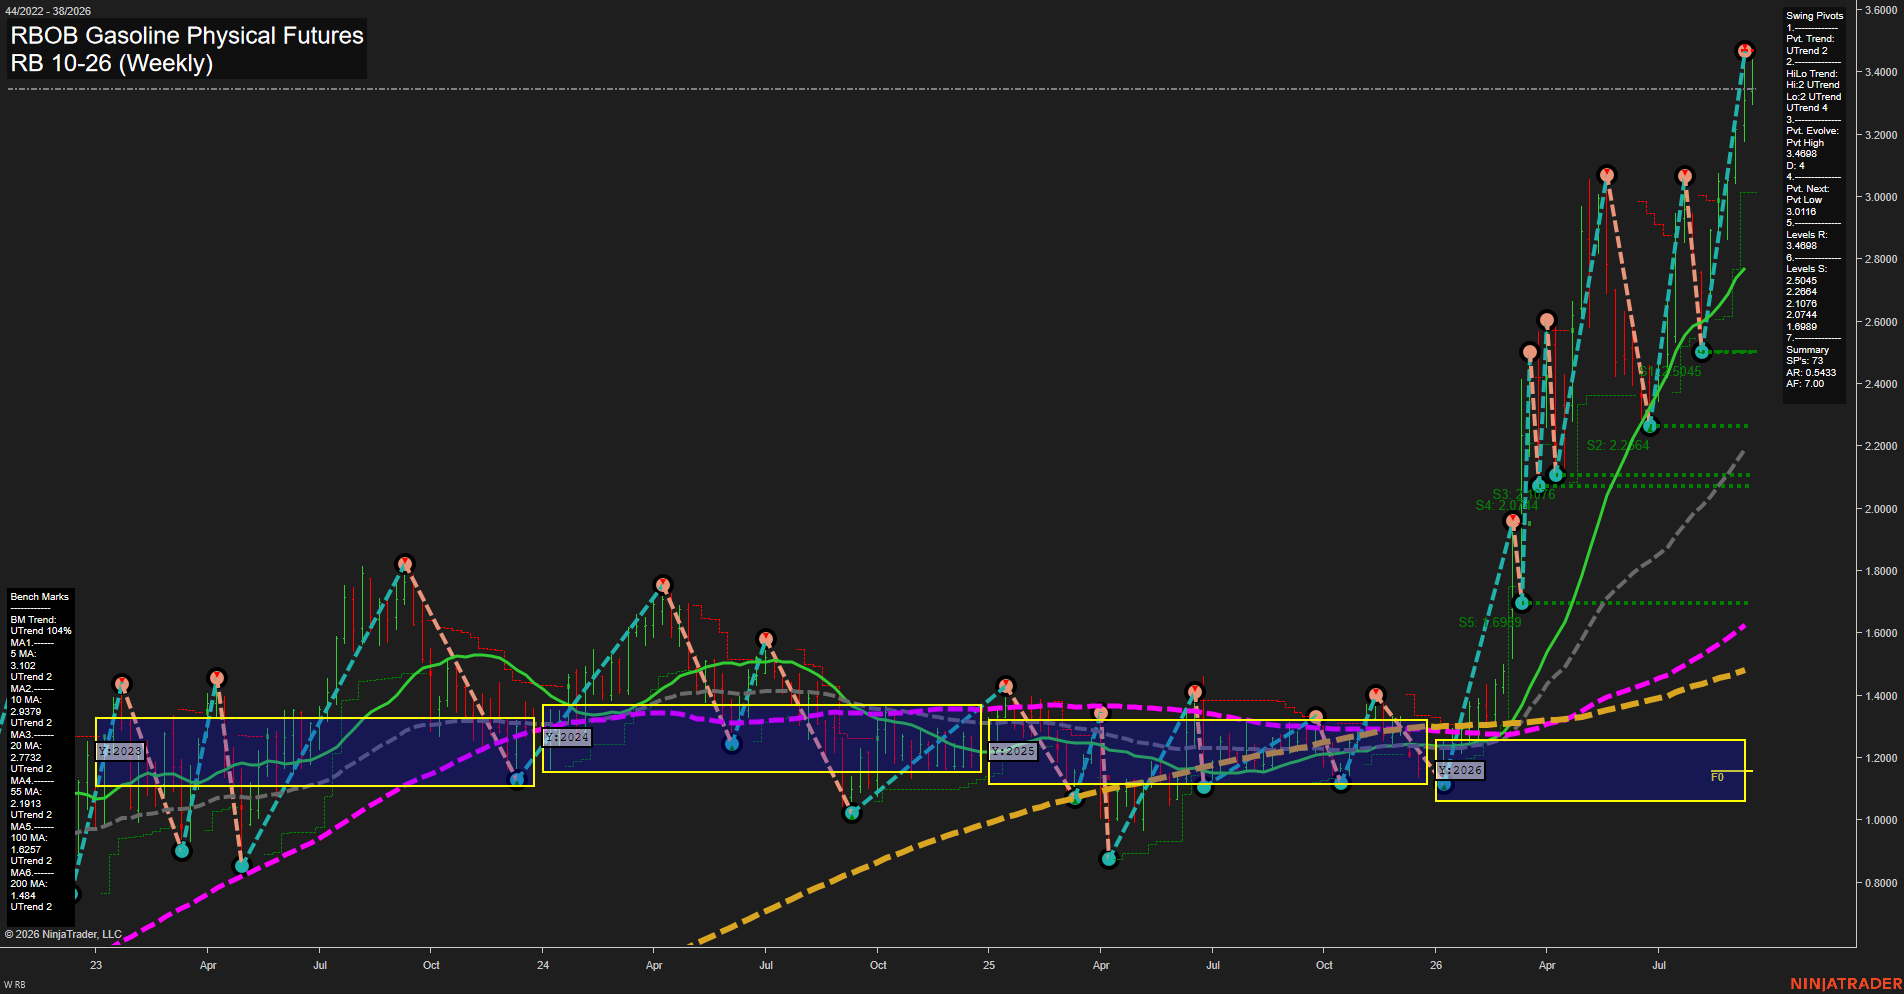The height and width of the screenshot is (994, 1904).
Task: Click the 3.6000 price axis label
Action: point(1881,10)
